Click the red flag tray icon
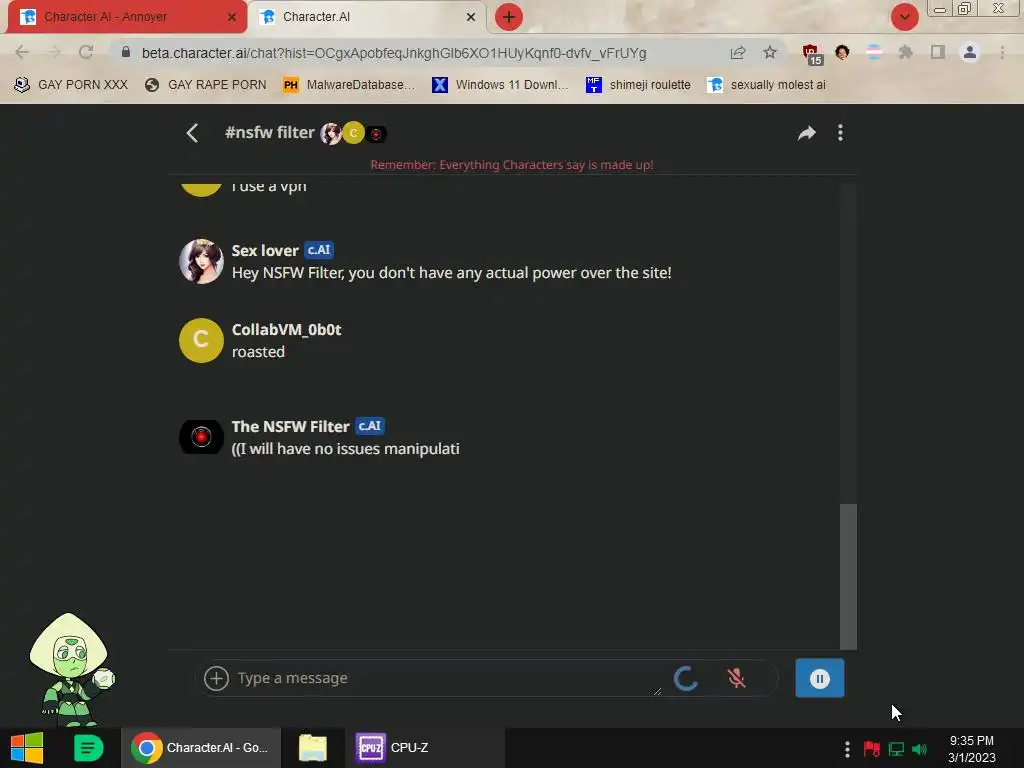The width and height of the screenshot is (1024, 768). pos(871,749)
